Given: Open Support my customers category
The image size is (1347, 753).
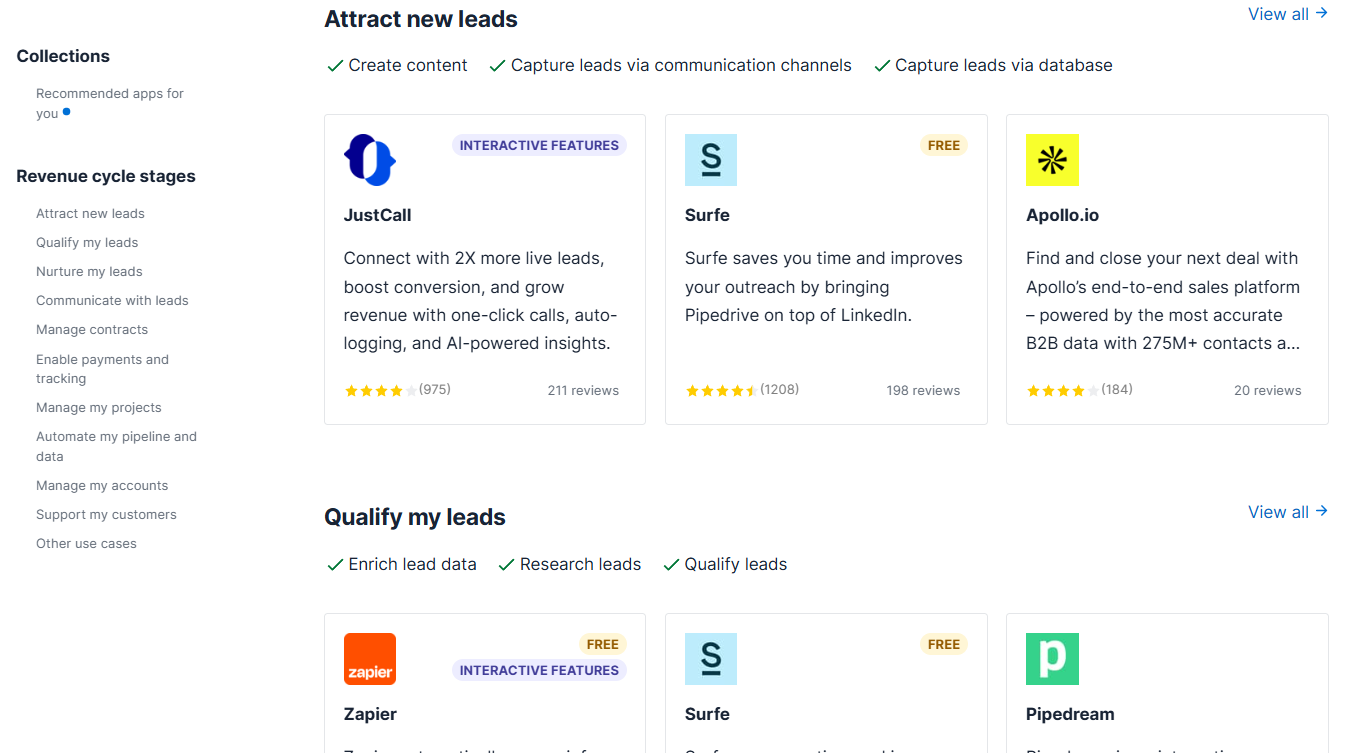Looking at the screenshot, I should pos(106,514).
